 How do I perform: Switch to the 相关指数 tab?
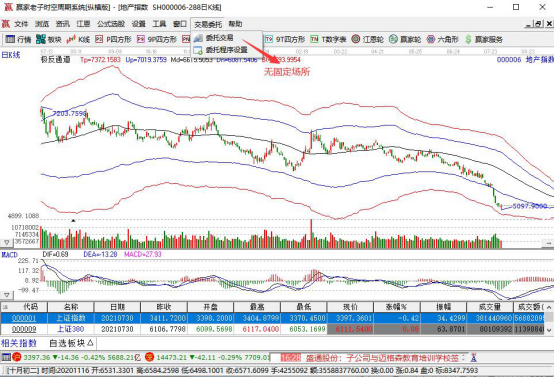click(x=19, y=343)
